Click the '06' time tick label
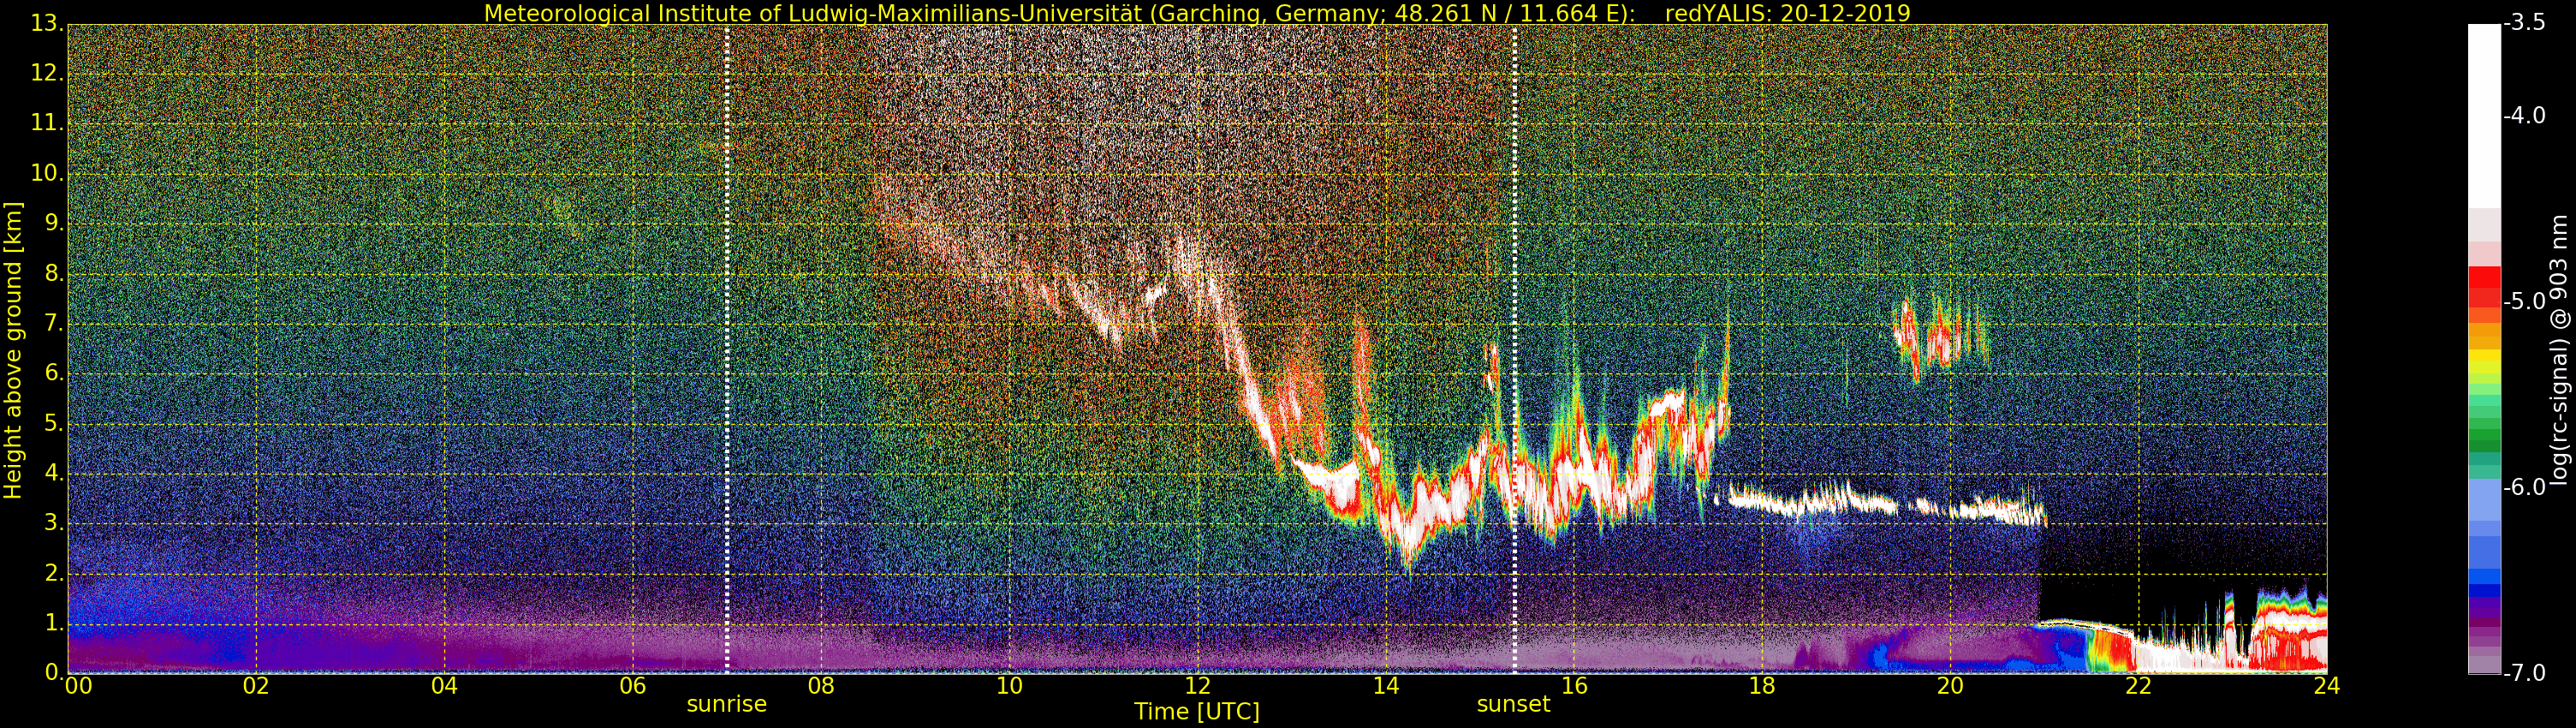 tap(632, 686)
